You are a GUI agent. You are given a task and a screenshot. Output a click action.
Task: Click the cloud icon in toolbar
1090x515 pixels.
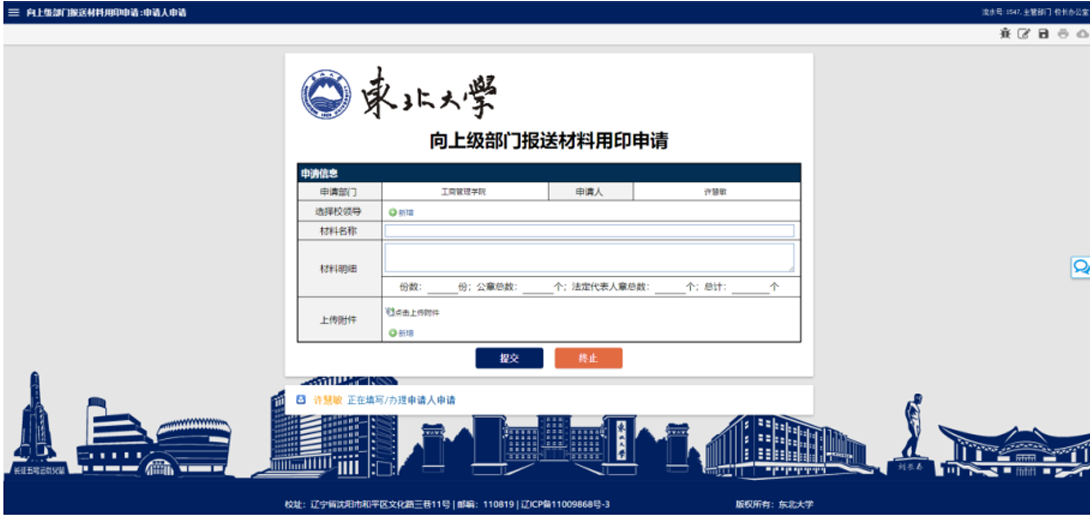[1082, 34]
